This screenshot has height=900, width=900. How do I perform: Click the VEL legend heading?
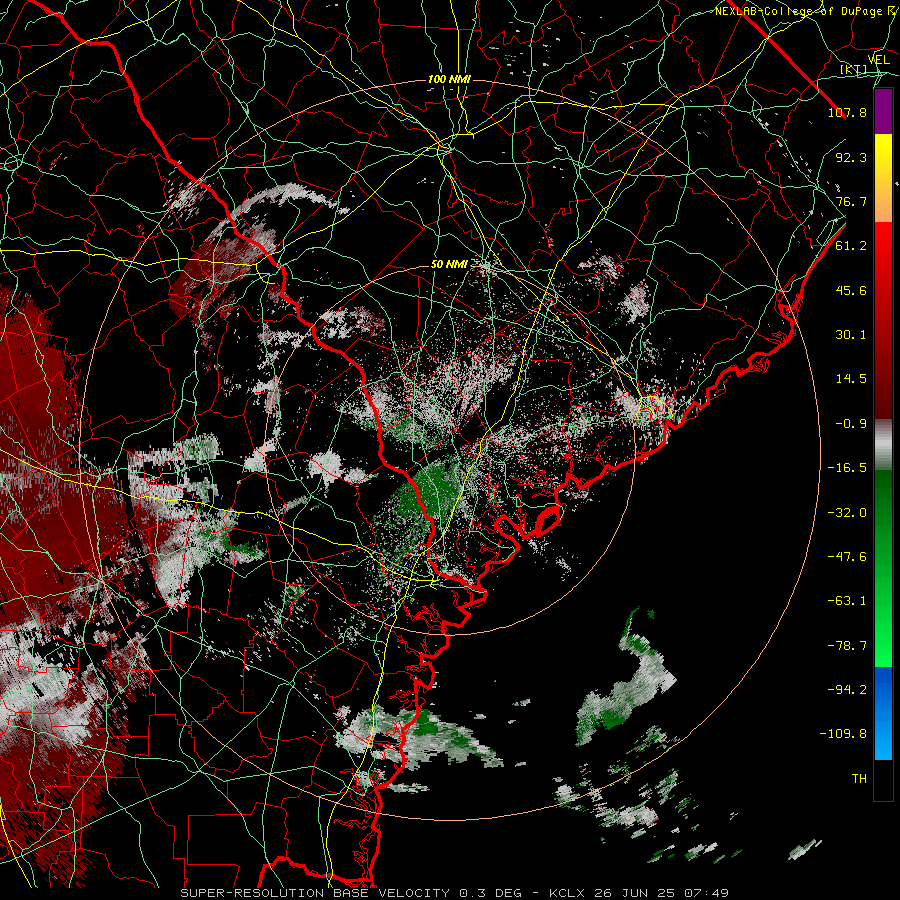pyautogui.click(x=879, y=60)
